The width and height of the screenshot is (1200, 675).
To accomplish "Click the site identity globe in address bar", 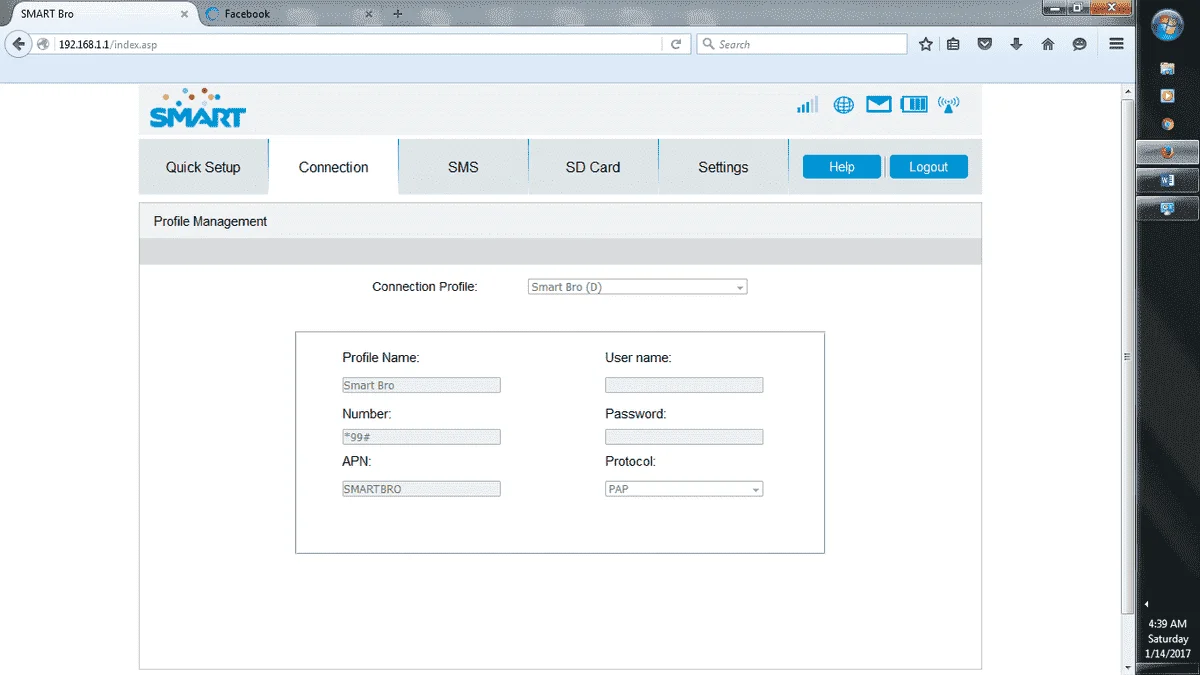I will (43, 44).
